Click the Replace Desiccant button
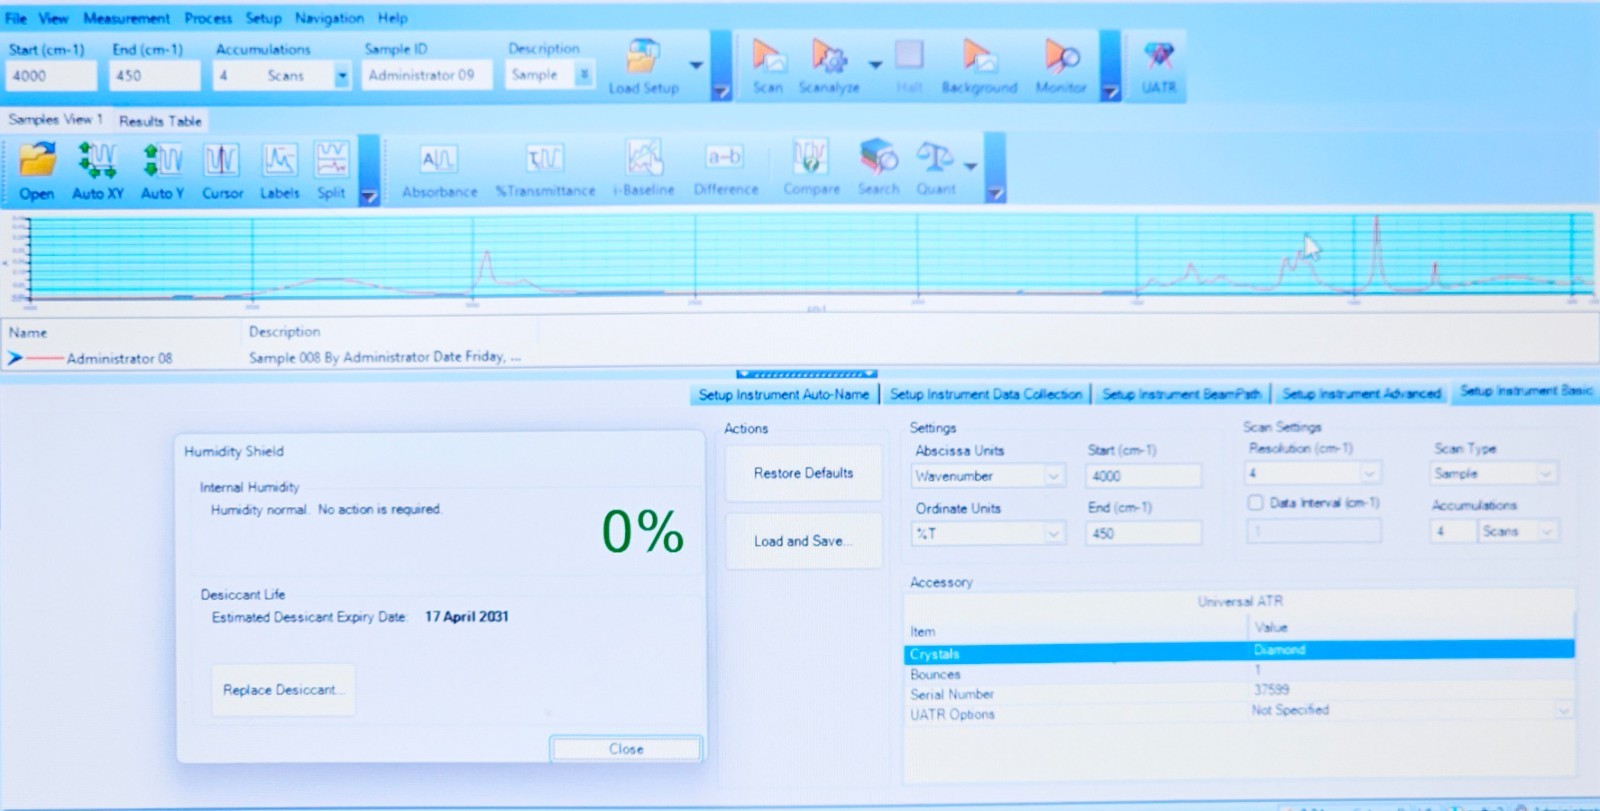 [283, 690]
